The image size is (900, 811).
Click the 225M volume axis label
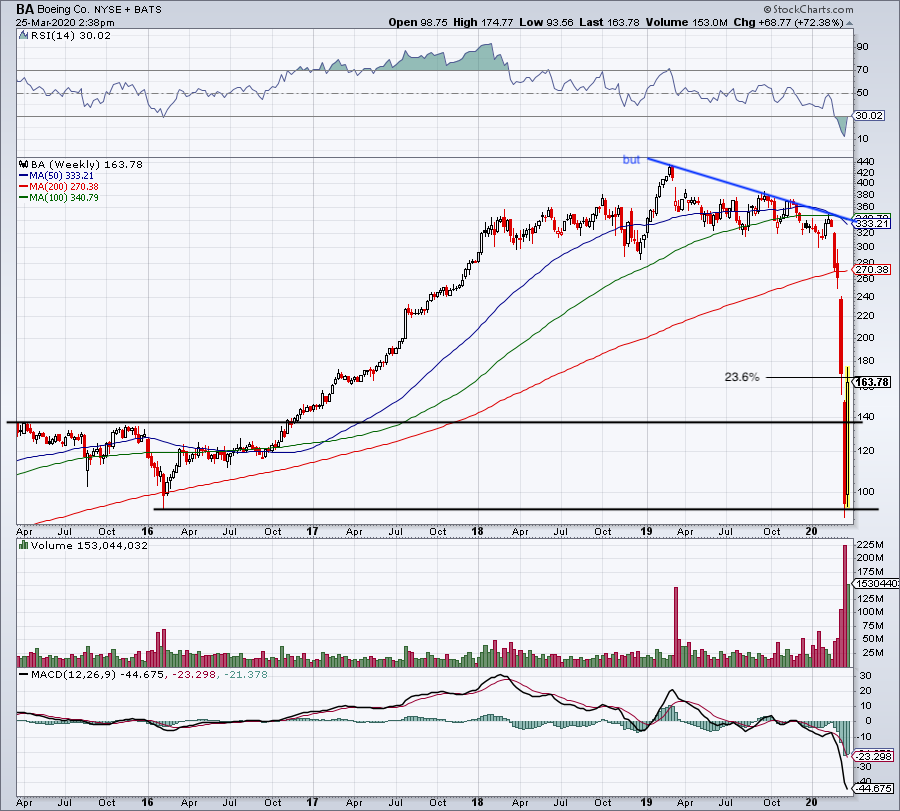click(870, 545)
